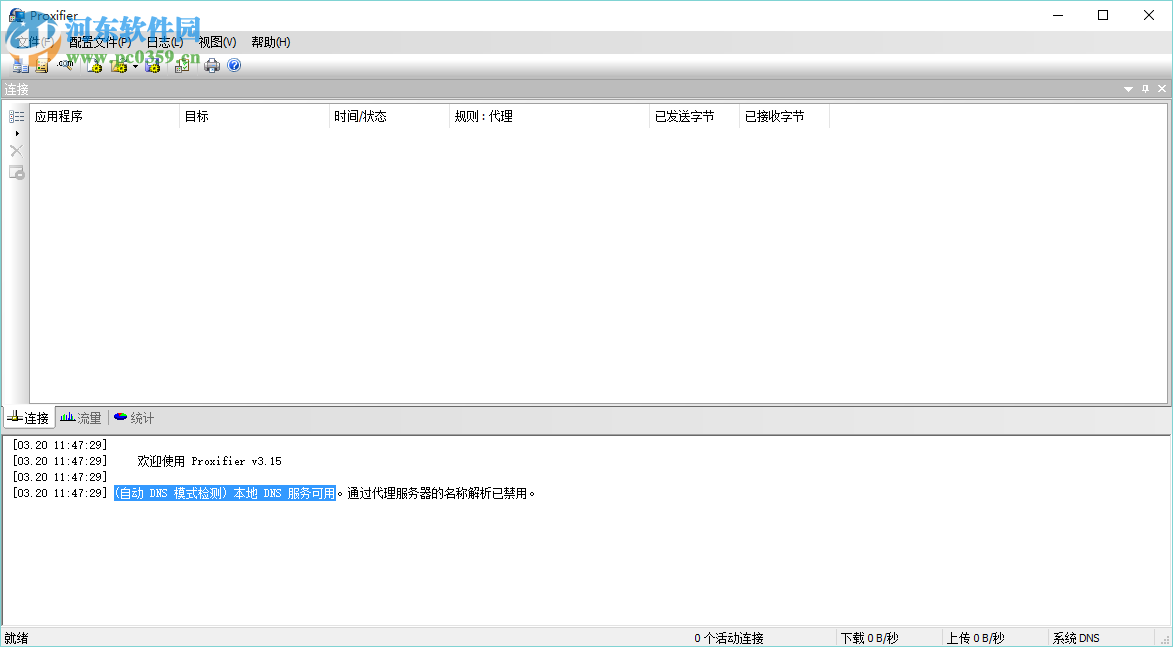
Task: Click the close connection X icon
Action: (15, 150)
